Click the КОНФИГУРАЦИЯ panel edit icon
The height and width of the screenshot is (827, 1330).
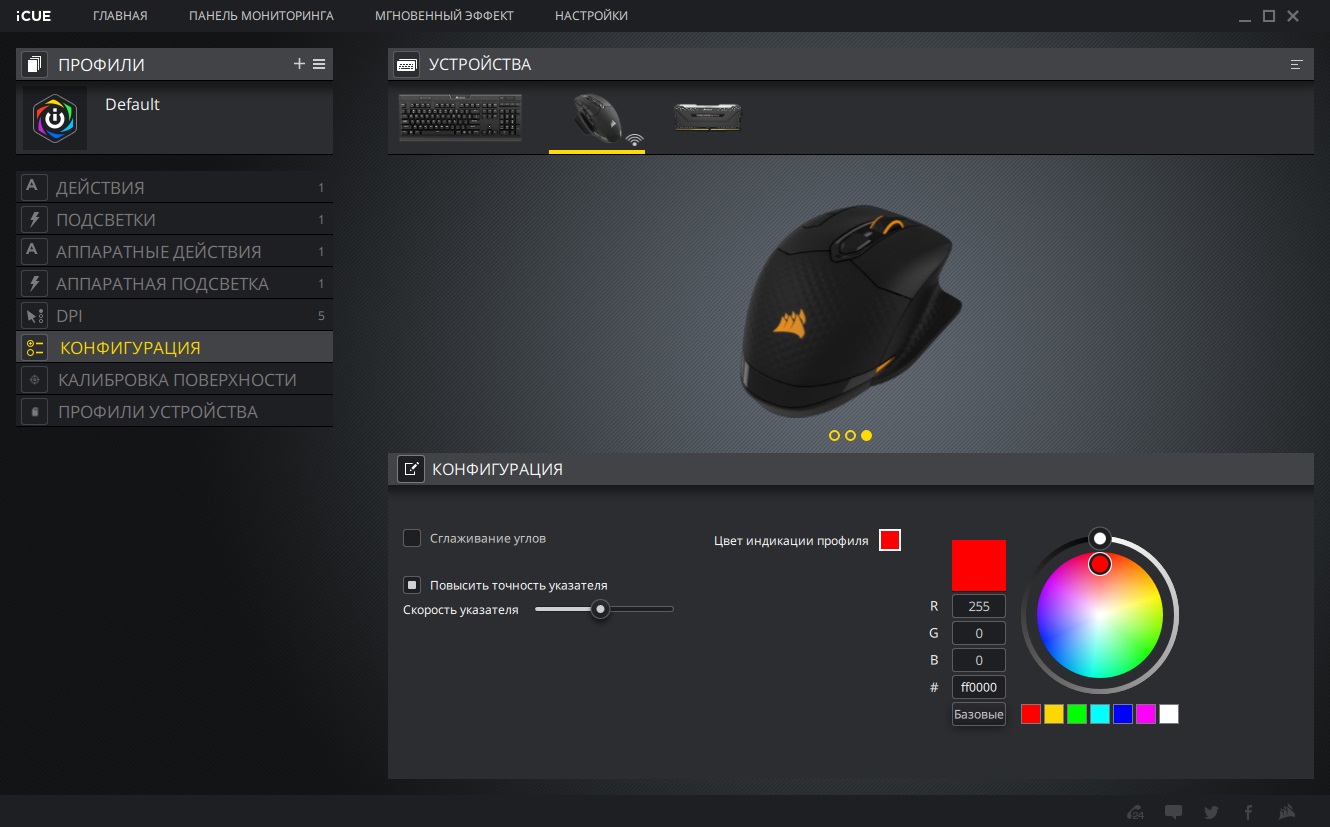click(x=411, y=469)
